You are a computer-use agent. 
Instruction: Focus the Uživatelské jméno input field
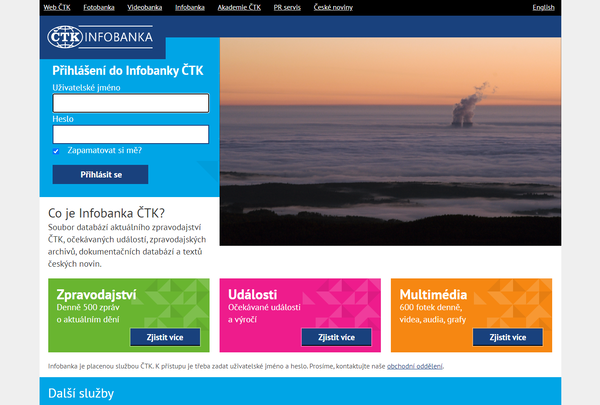point(131,103)
